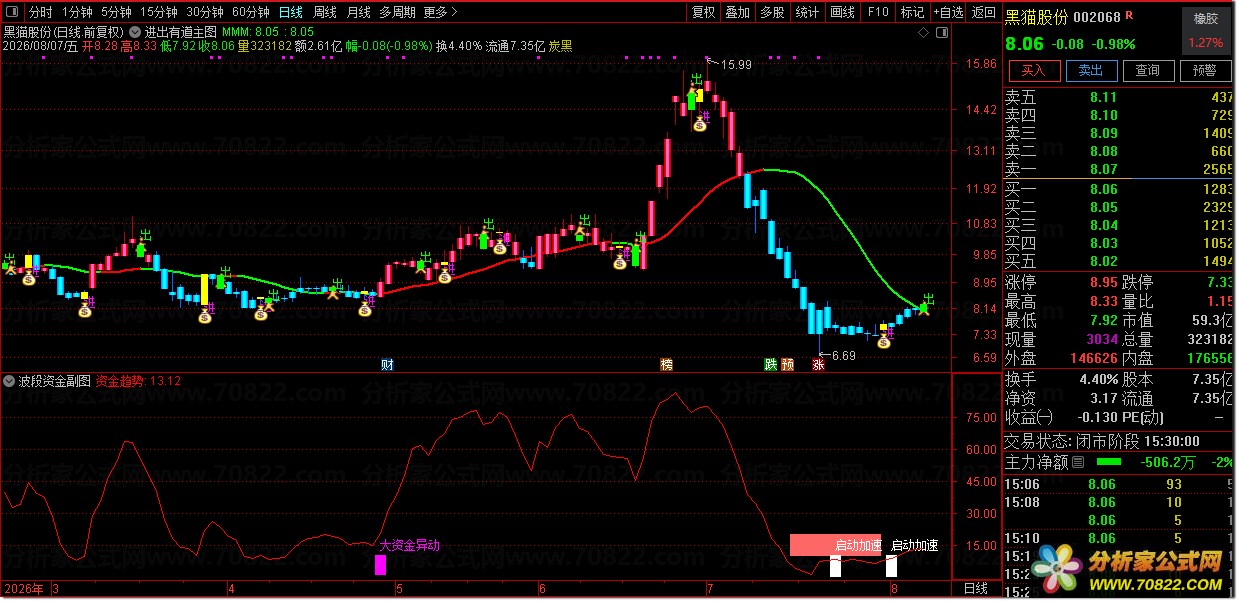Click the 资金趋势 13.12 indicator label
Image resolution: width=1239 pixels, height=601 pixels.
coord(138,381)
